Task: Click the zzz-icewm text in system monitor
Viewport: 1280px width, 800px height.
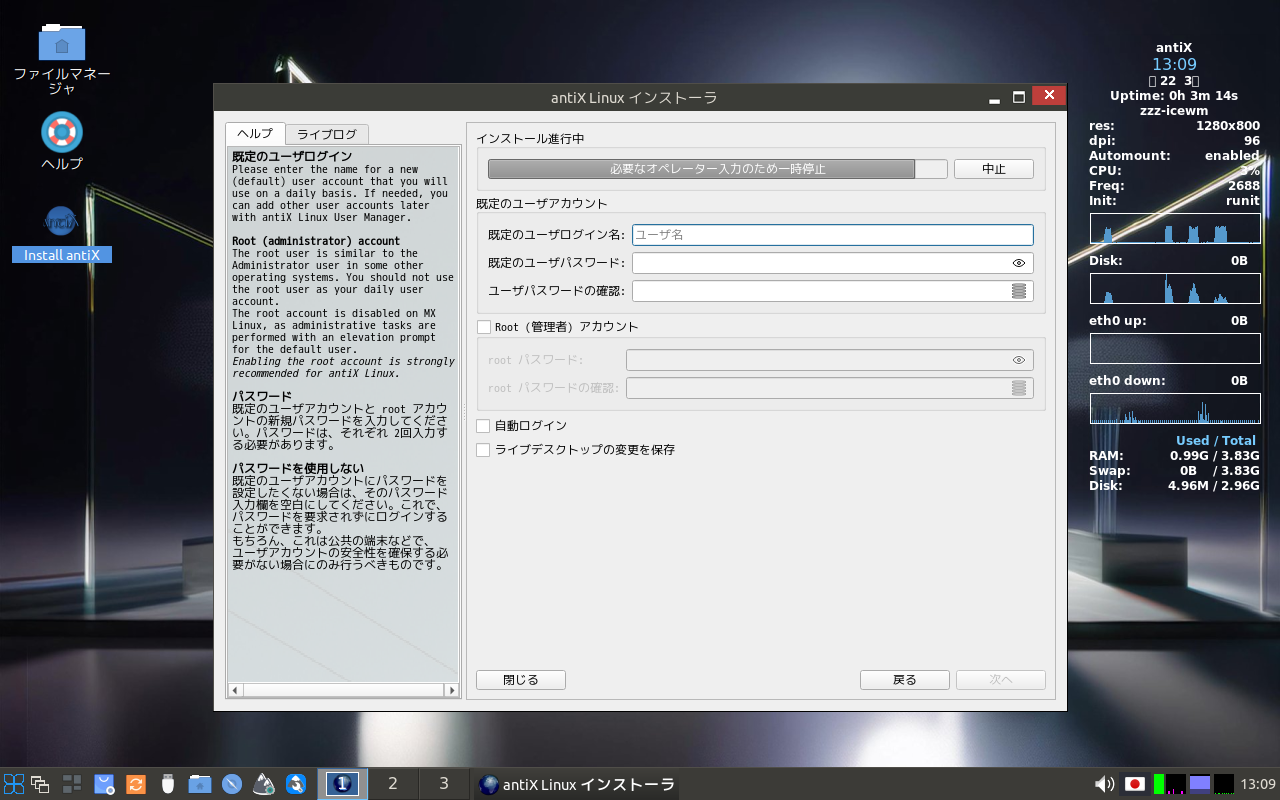Action: tap(1174, 111)
